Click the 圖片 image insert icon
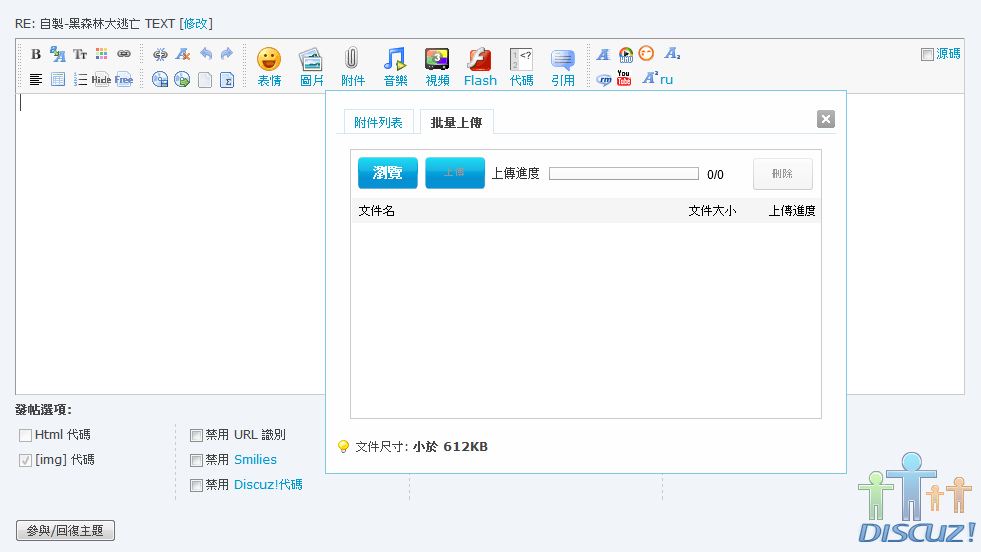The height and width of the screenshot is (552, 981). [311, 66]
